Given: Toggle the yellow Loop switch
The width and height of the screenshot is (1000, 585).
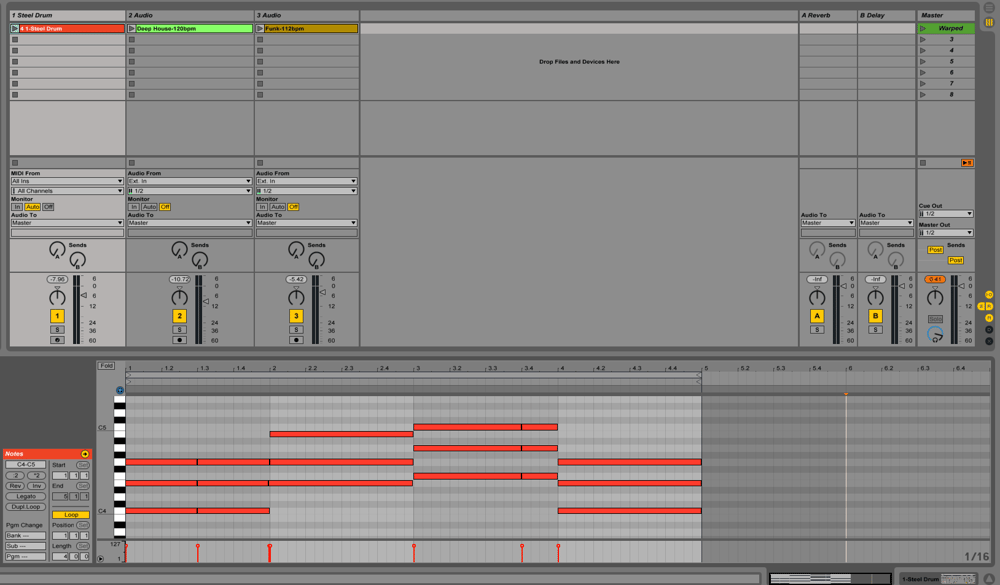Looking at the screenshot, I should (71, 515).
